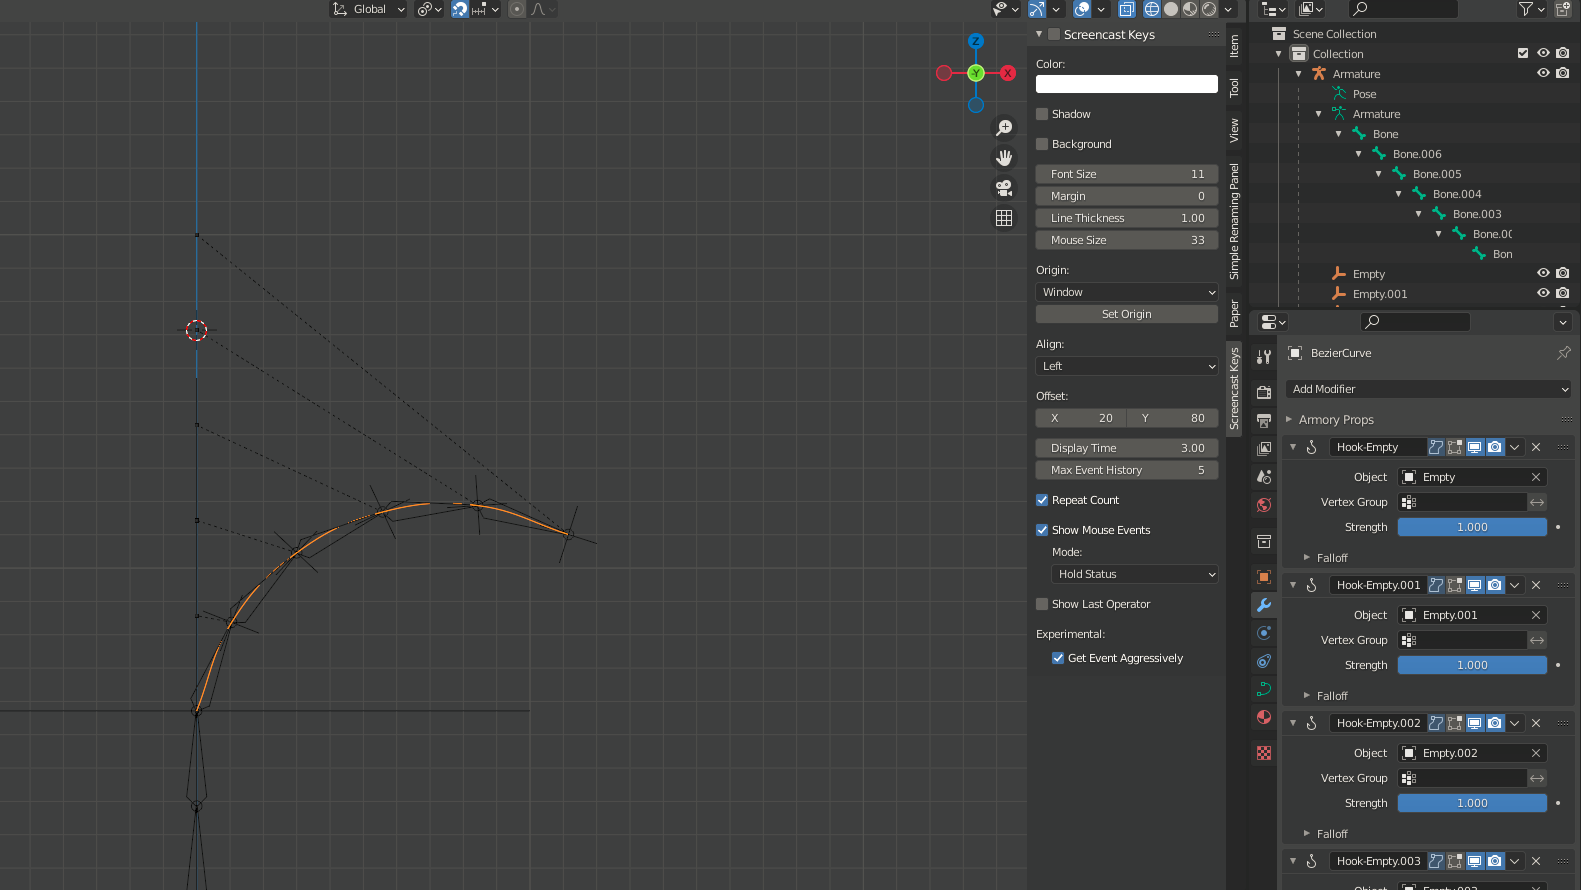Toggle viewport display of Hook-Empty.002 modifier
Image resolution: width=1581 pixels, height=890 pixels.
click(1474, 723)
